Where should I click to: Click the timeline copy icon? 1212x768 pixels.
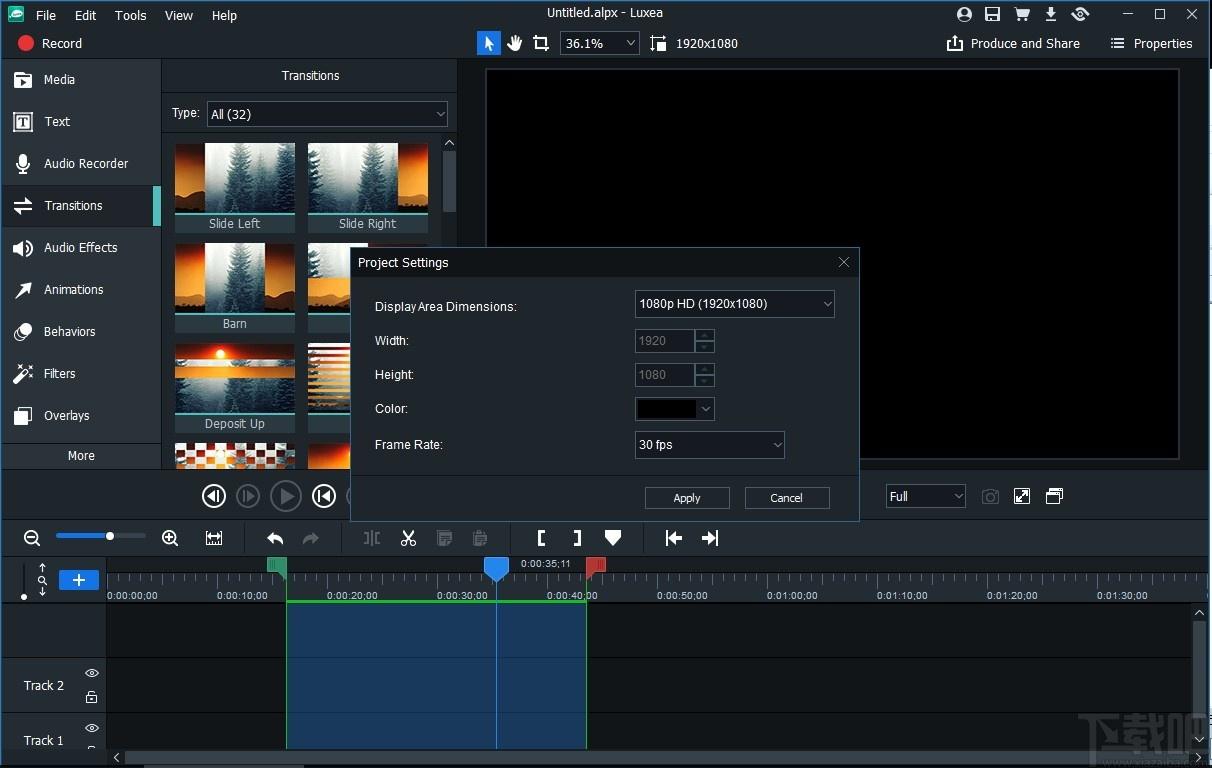[444, 538]
